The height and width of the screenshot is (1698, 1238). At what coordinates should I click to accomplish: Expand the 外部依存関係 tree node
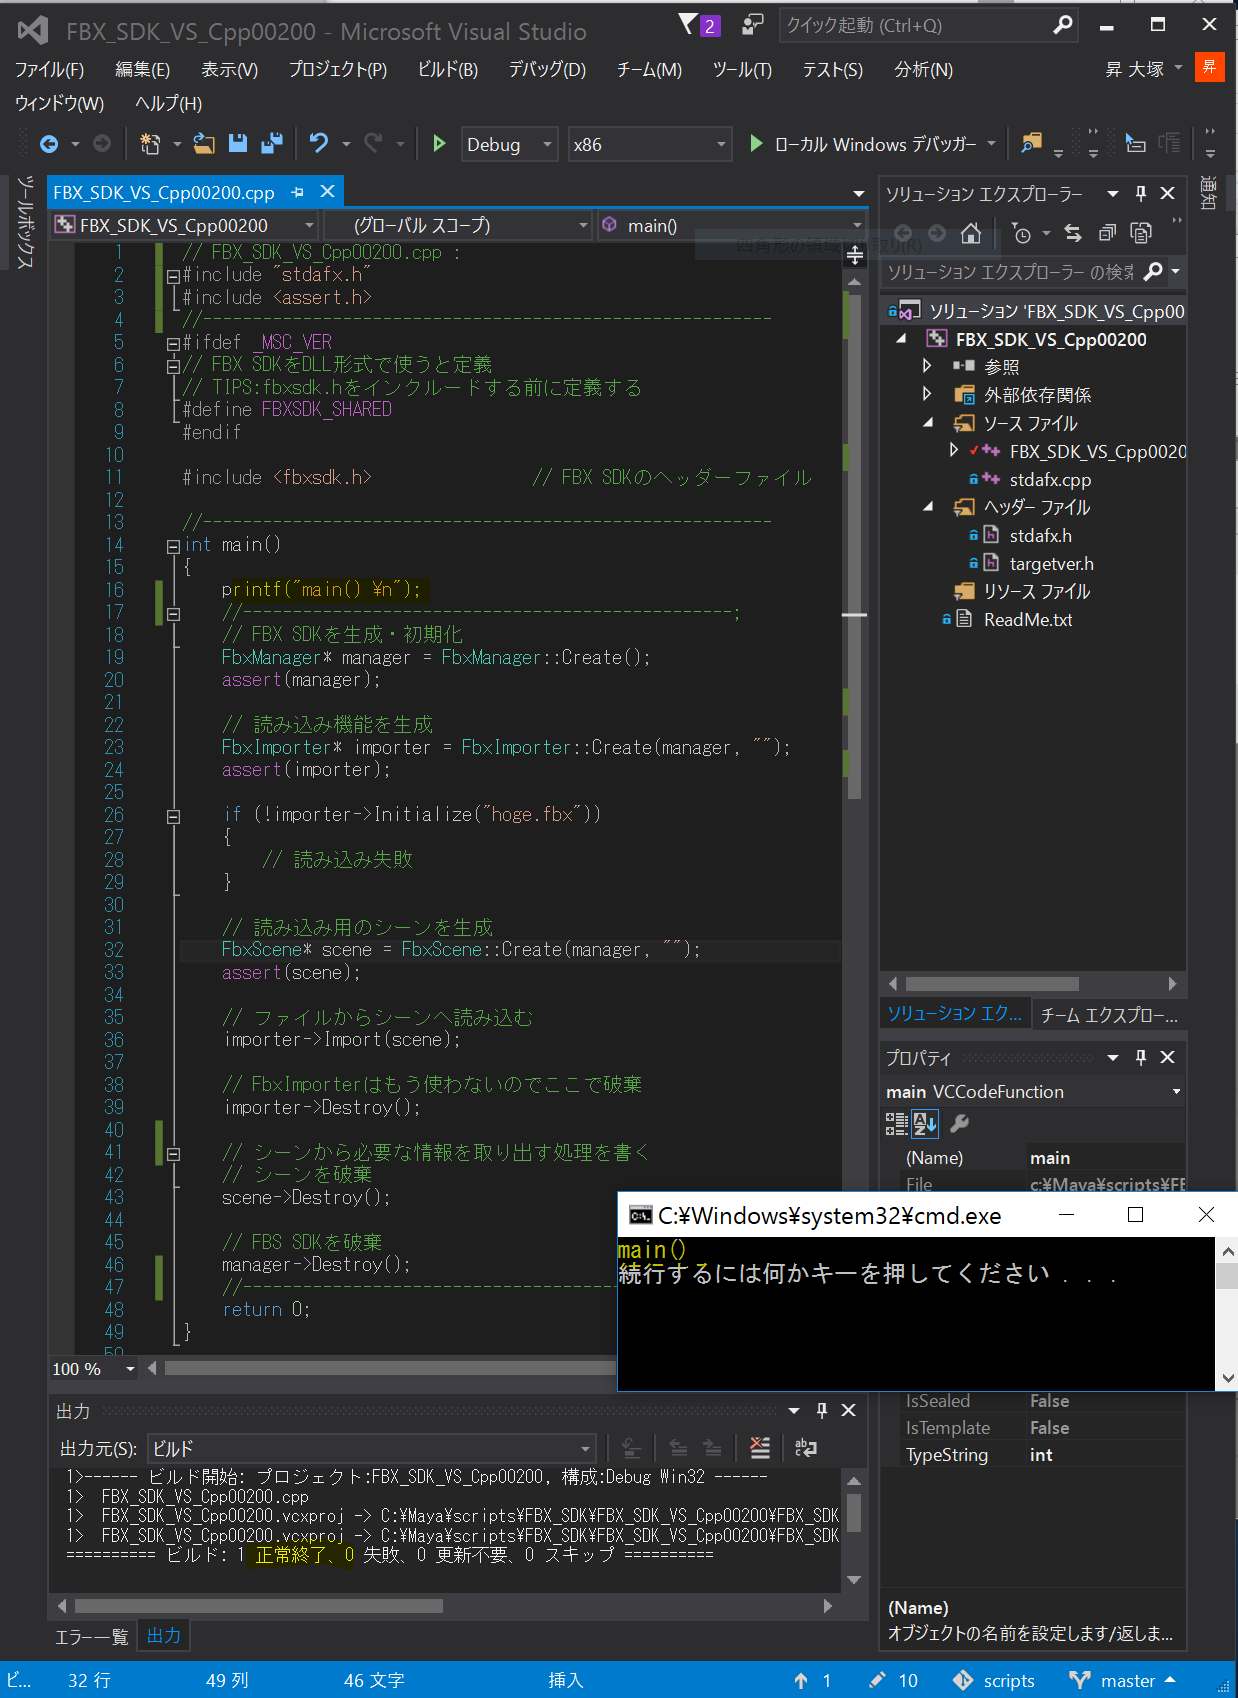[926, 394]
